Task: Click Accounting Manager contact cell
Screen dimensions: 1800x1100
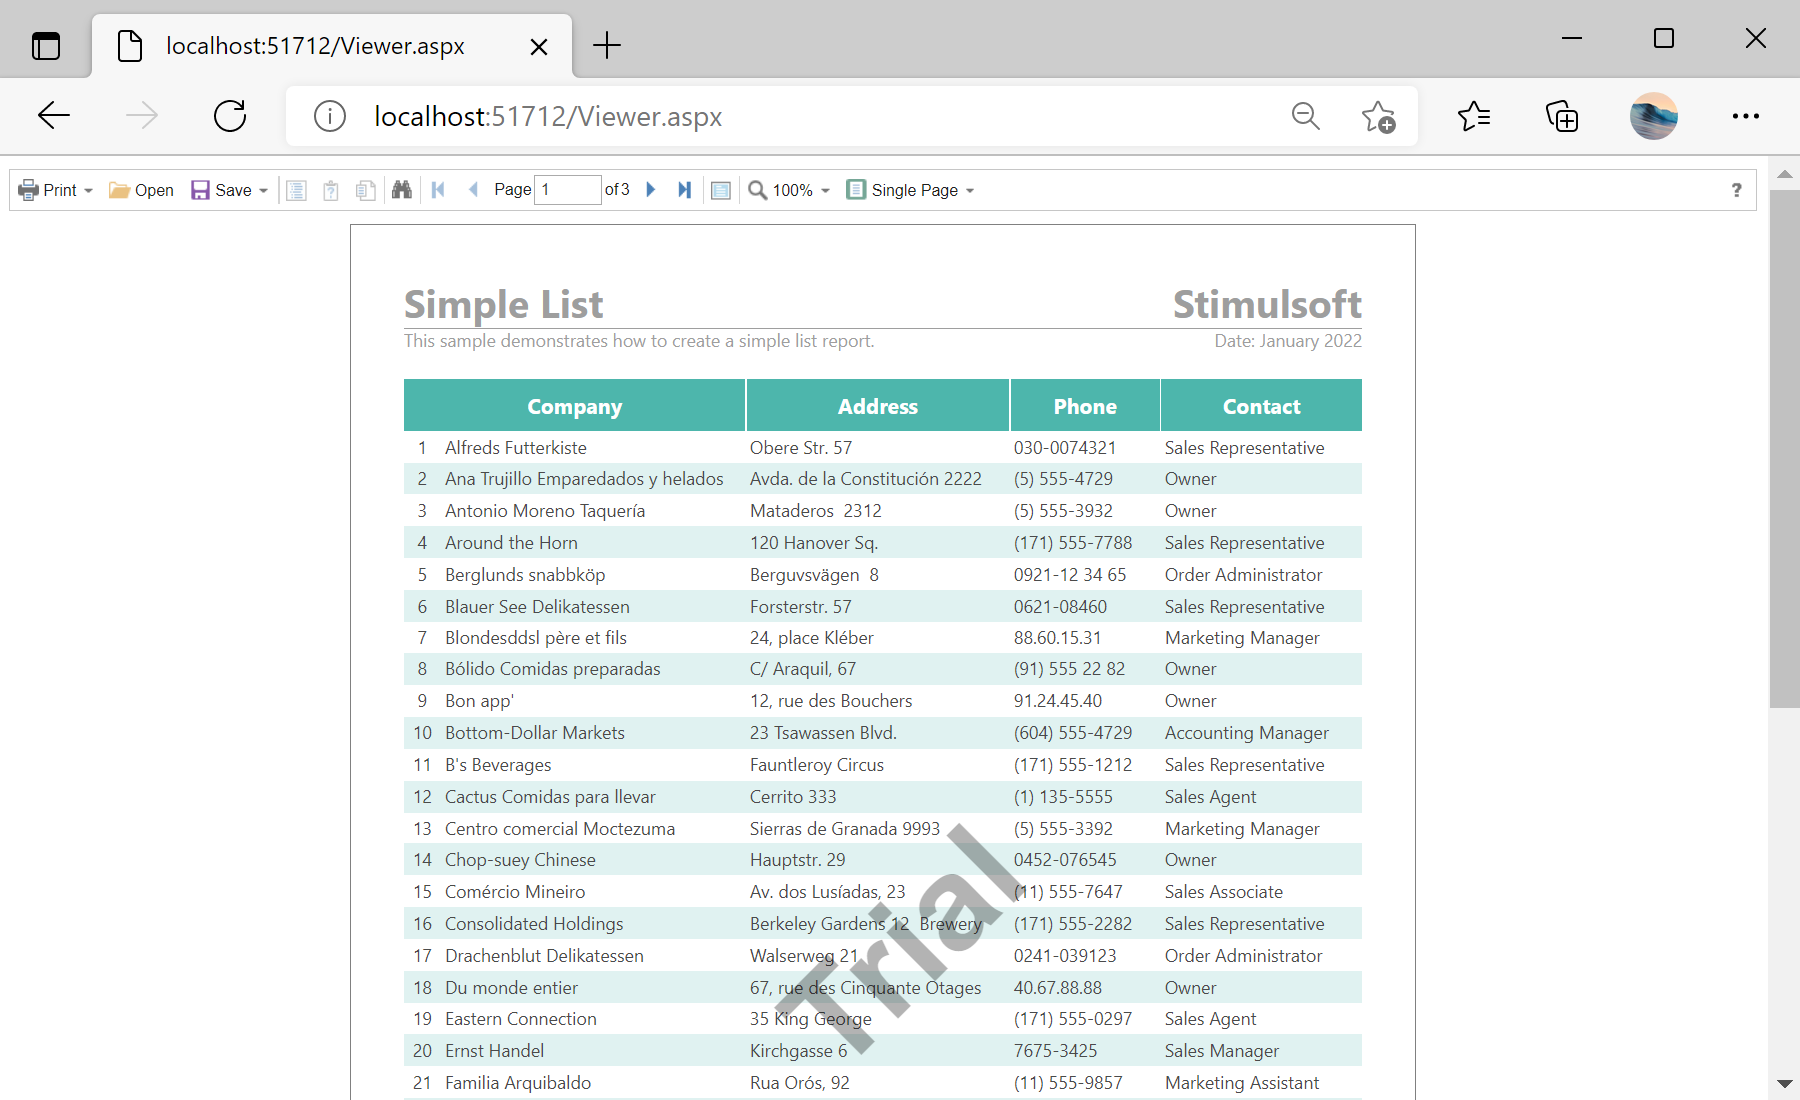Action: (1247, 733)
